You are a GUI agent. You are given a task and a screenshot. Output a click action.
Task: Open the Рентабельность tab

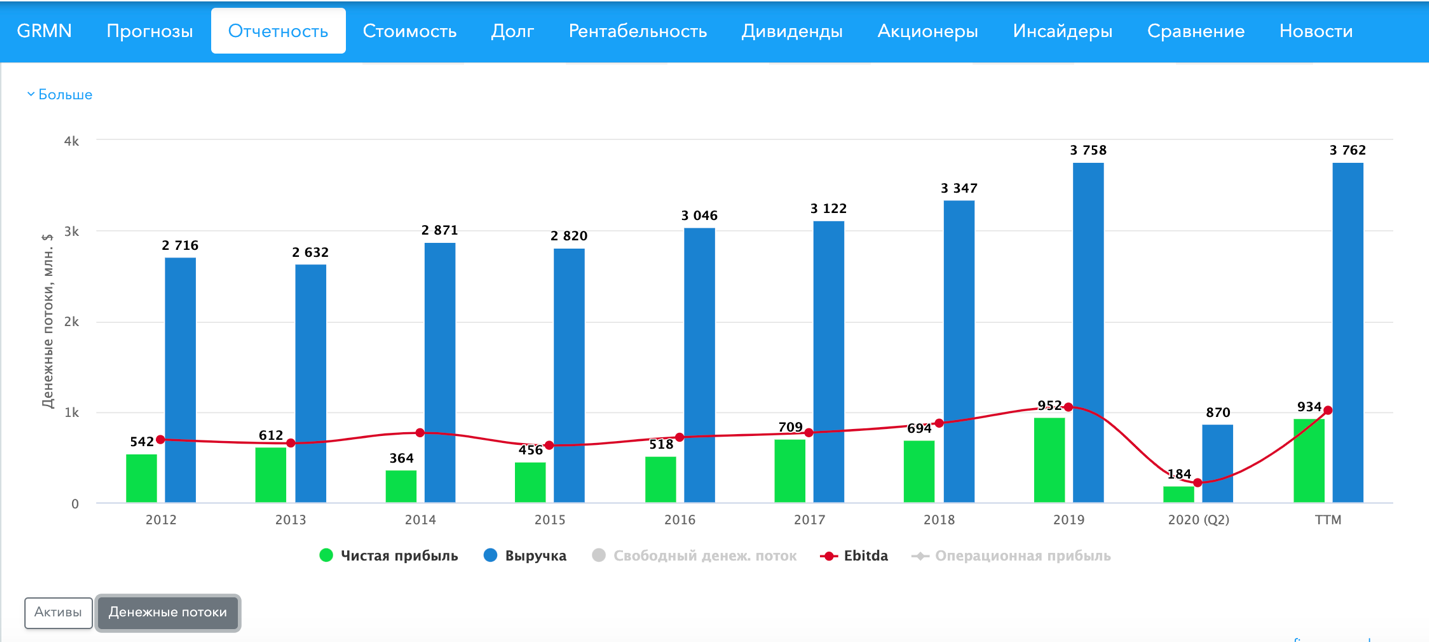tap(637, 31)
